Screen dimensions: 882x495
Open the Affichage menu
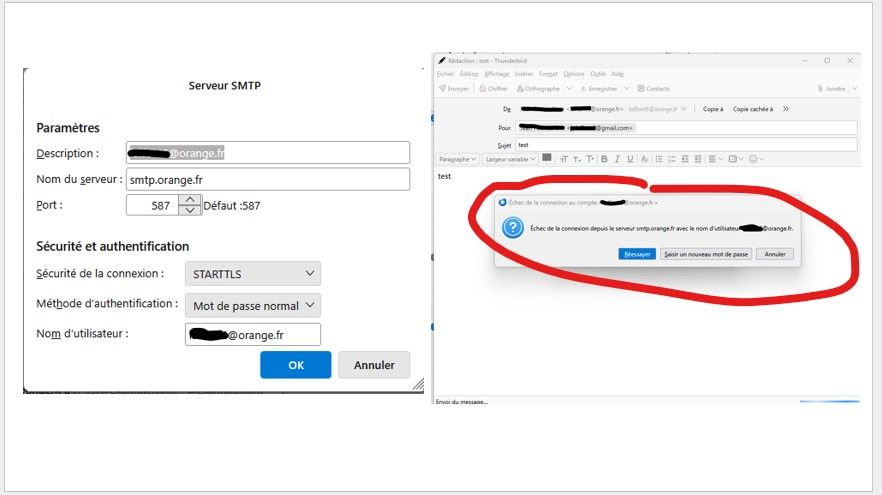(x=496, y=74)
